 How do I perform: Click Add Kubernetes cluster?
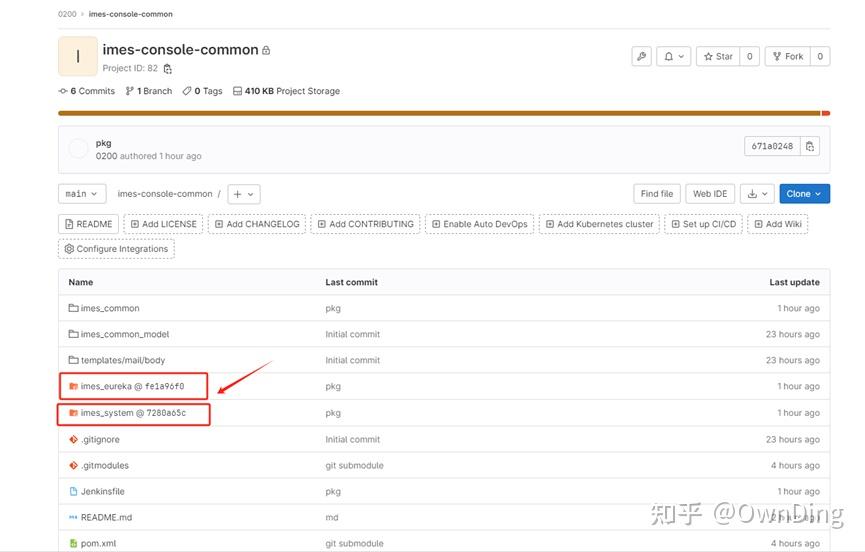[x=599, y=224]
